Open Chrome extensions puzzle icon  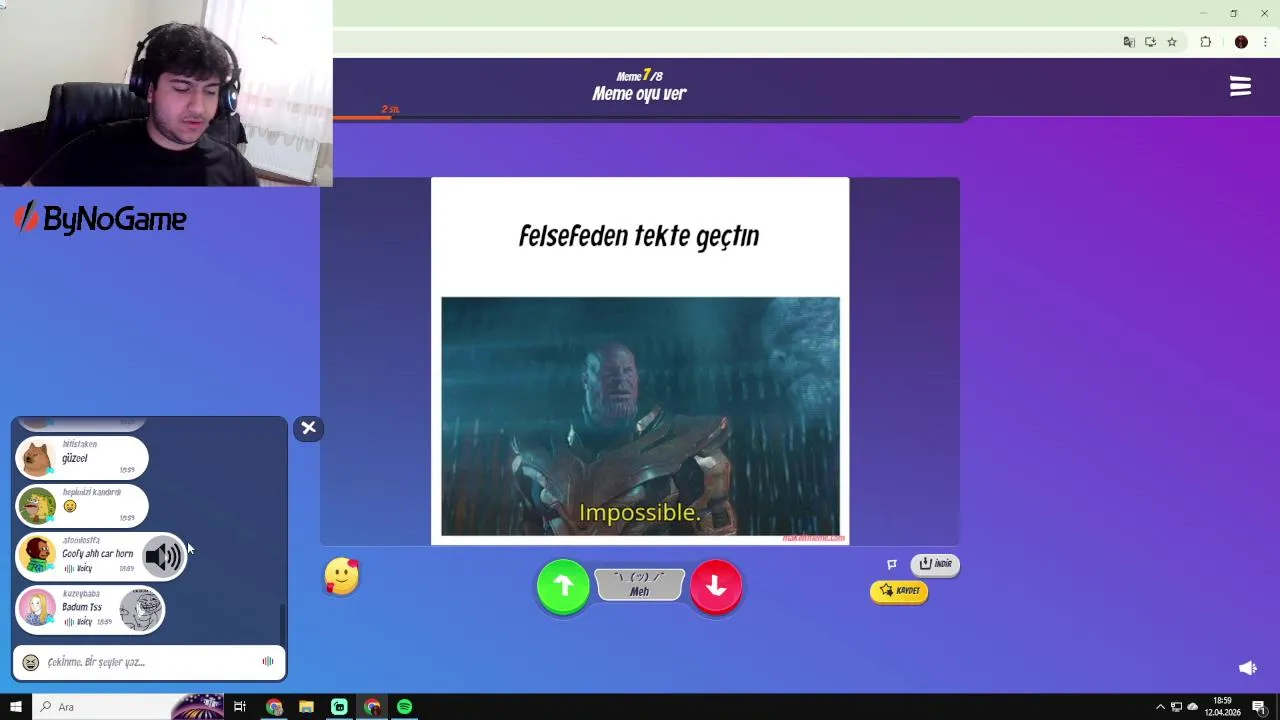[1205, 42]
